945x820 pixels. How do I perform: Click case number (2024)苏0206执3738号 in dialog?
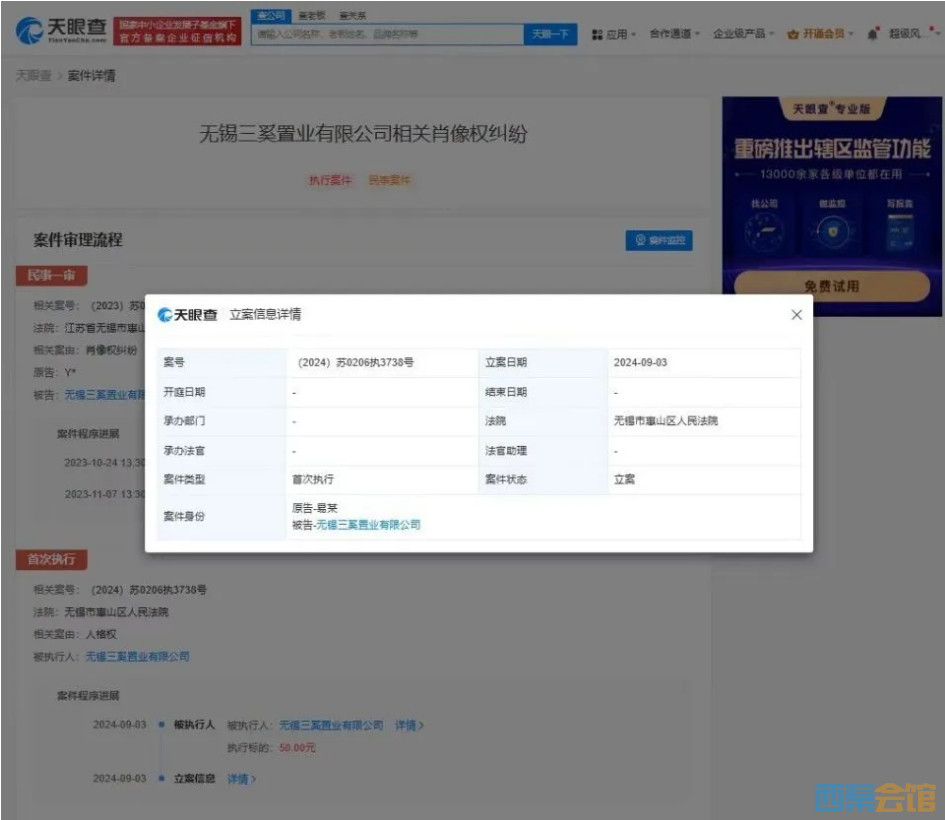coord(356,363)
